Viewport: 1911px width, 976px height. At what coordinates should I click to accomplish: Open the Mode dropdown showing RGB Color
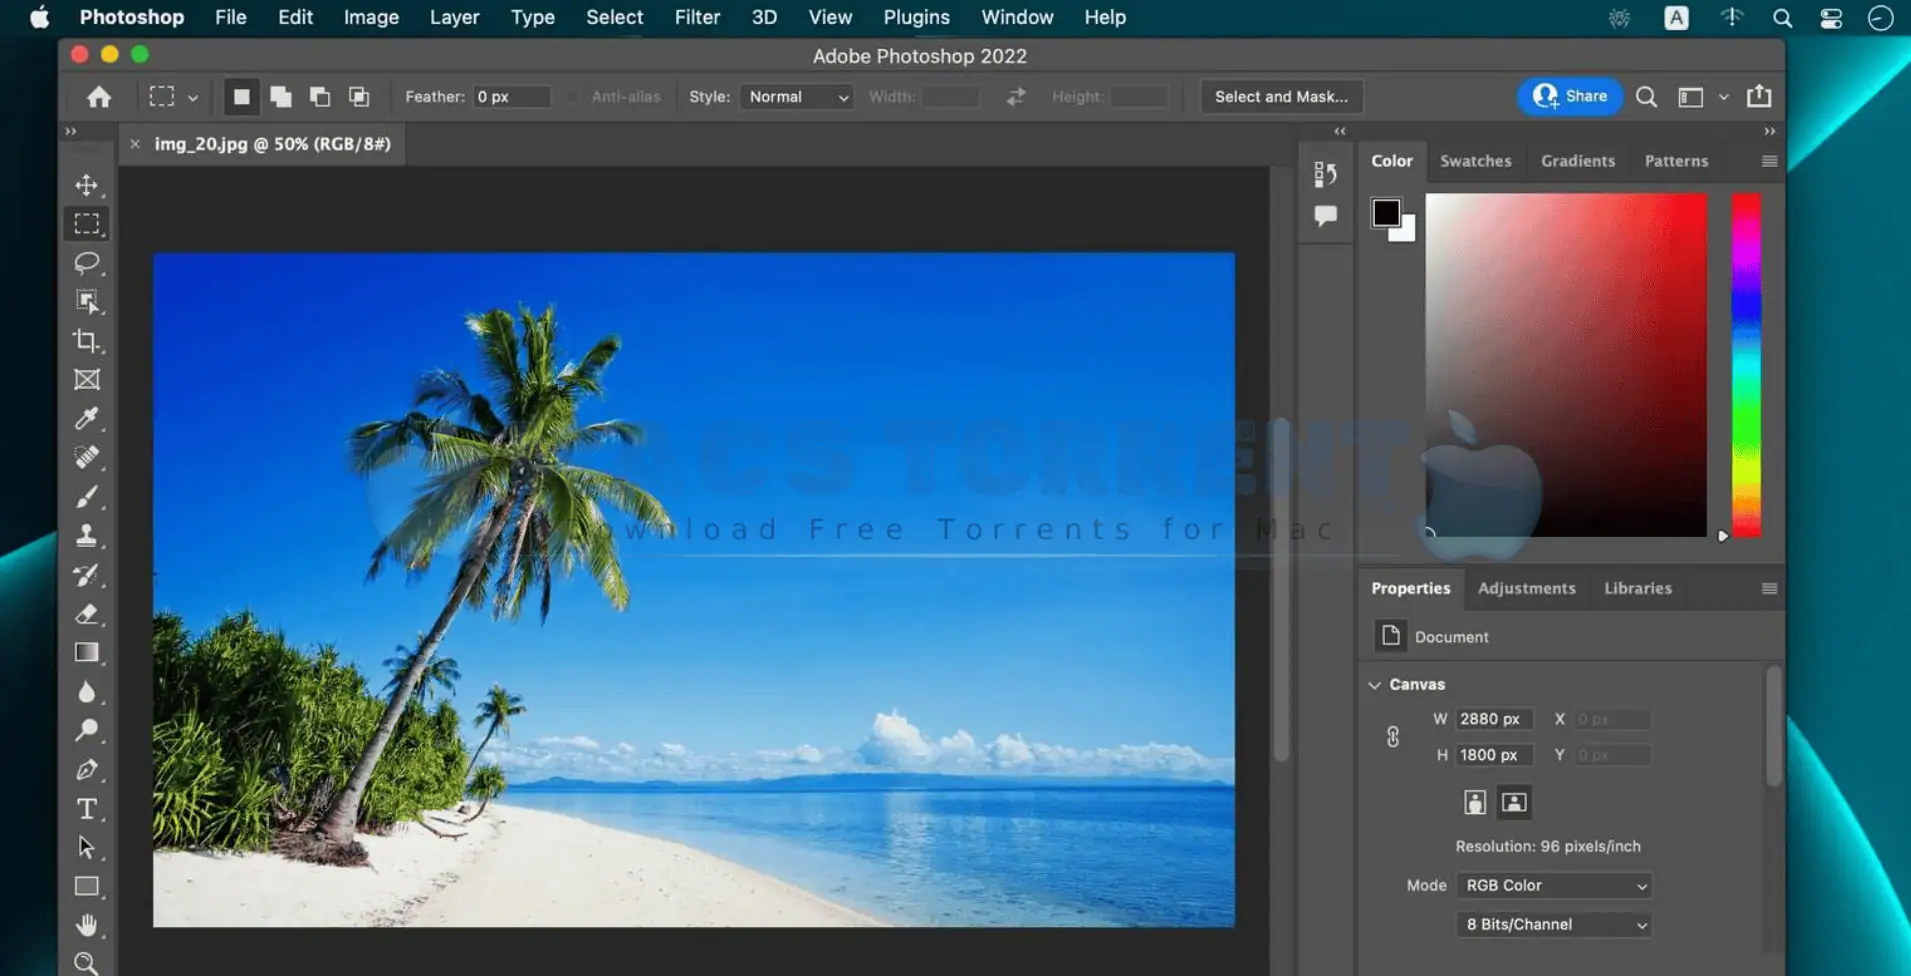tap(1553, 885)
